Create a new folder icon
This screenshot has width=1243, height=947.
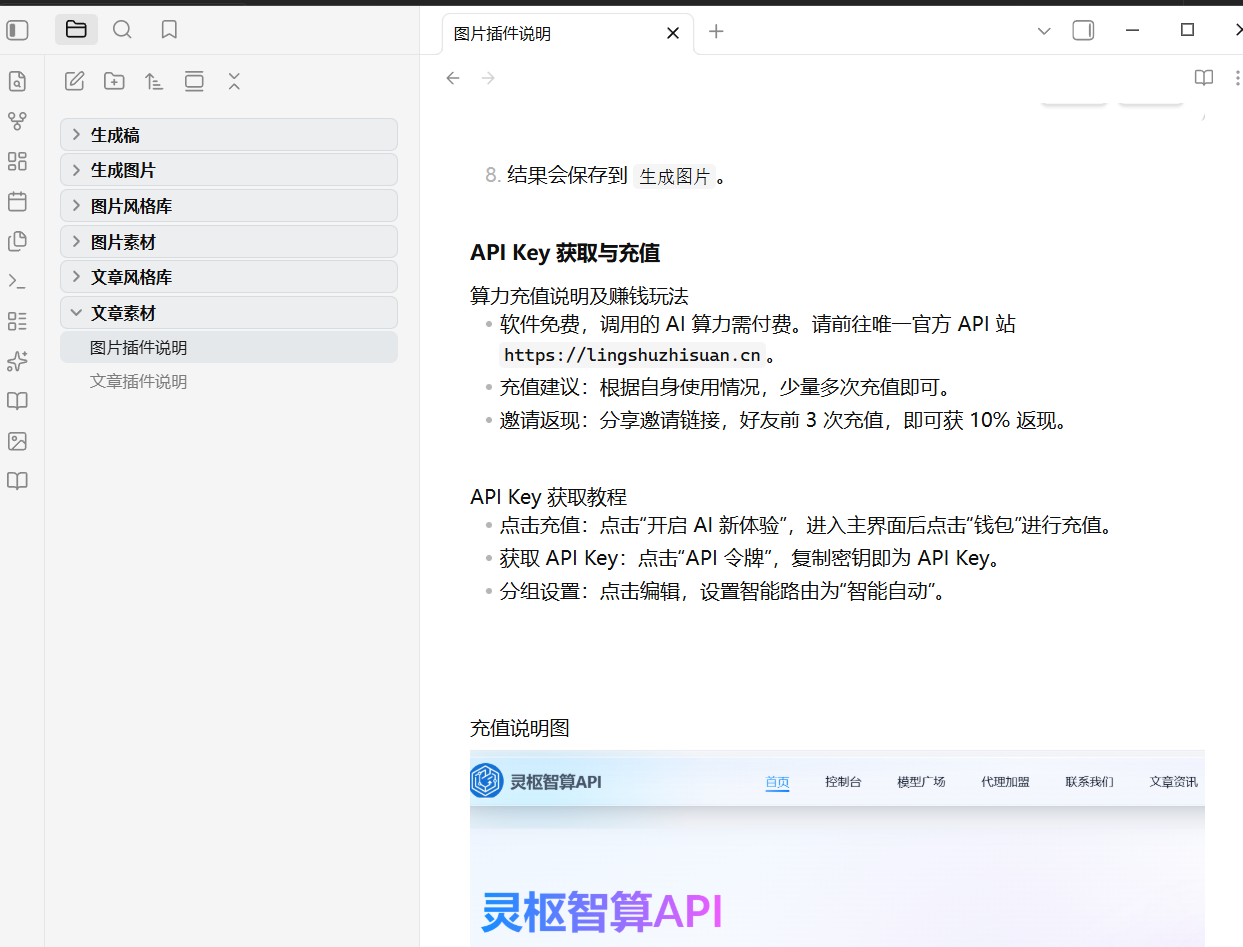click(x=114, y=82)
